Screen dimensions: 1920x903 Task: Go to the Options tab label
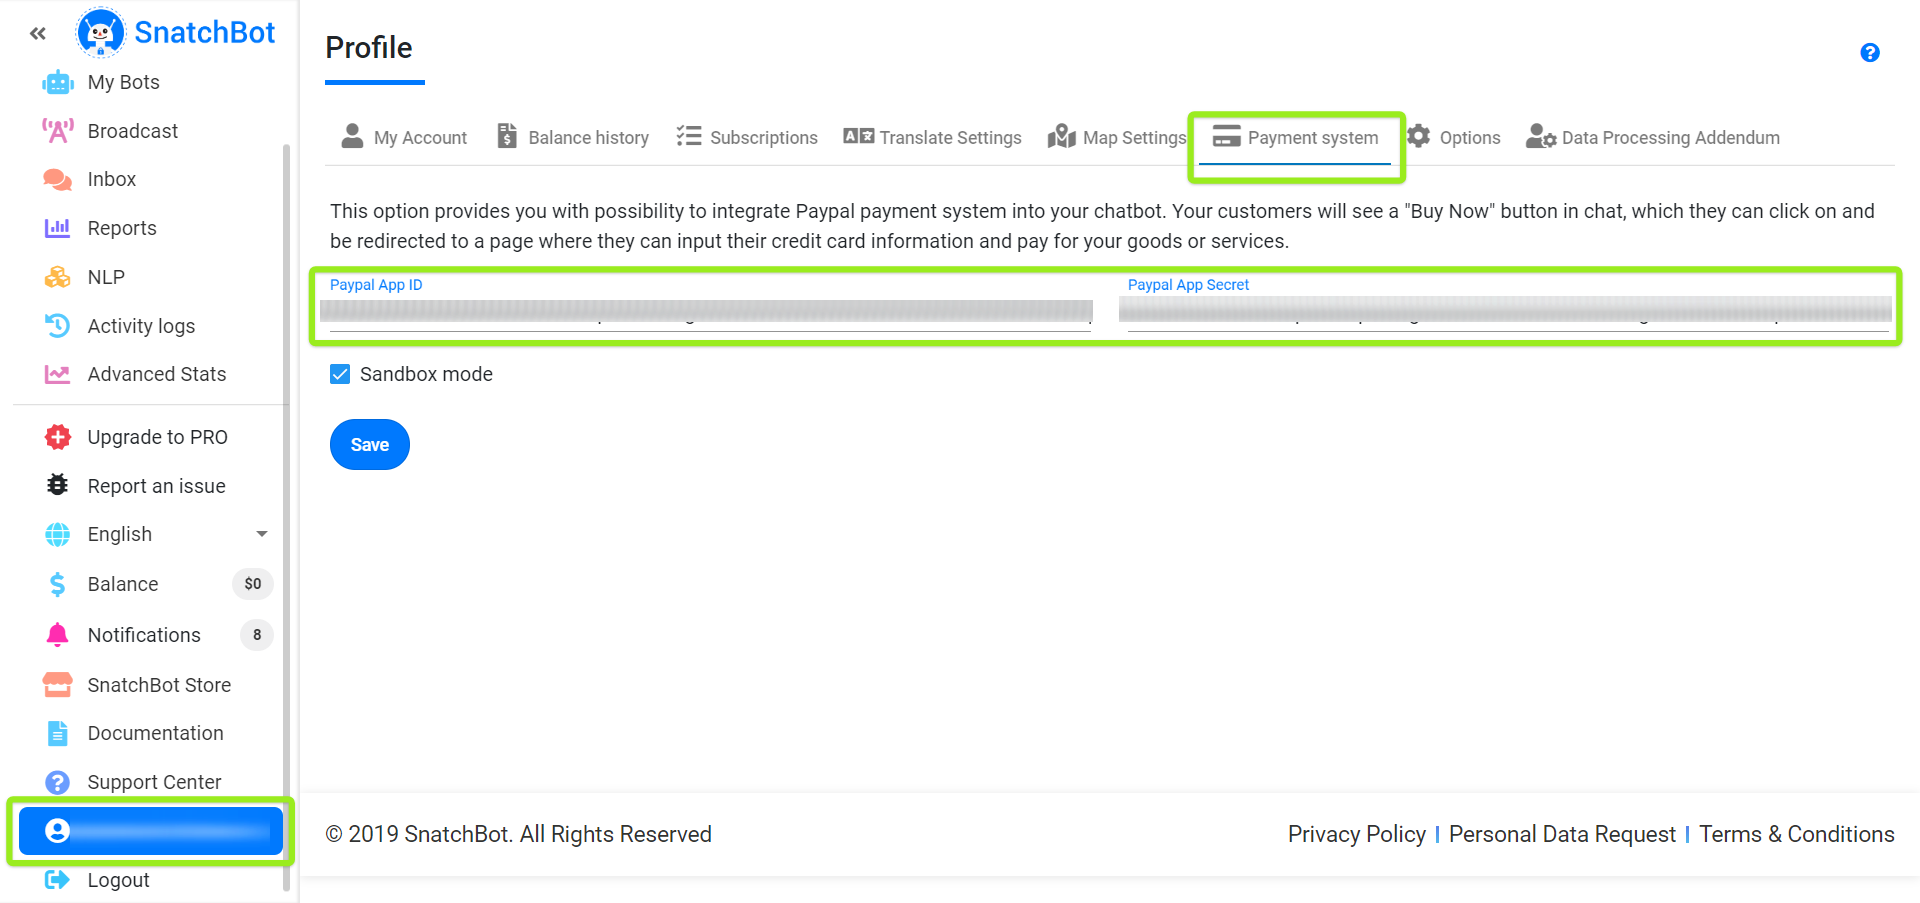coord(1470,137)
